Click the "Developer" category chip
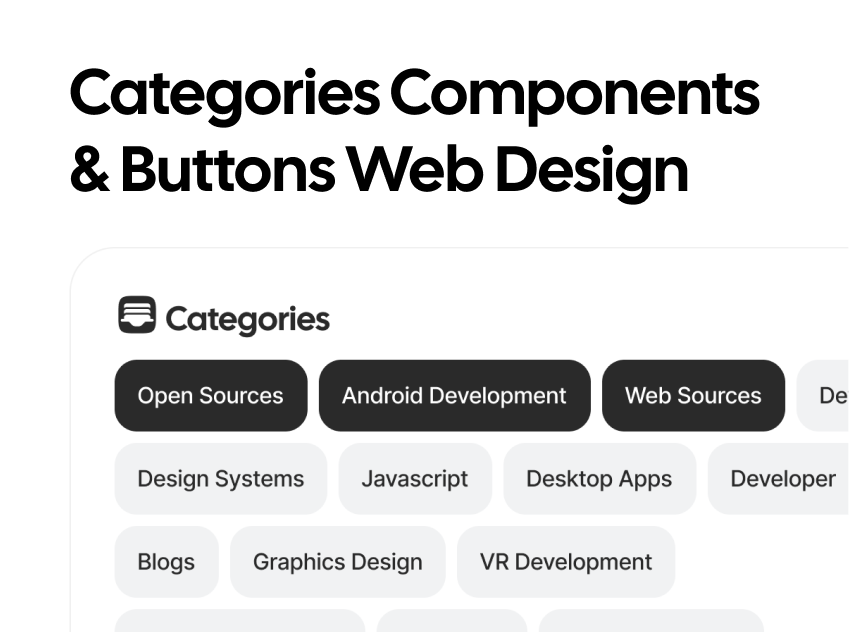Screen dimensions: 849x632 (x=783, y=479)
